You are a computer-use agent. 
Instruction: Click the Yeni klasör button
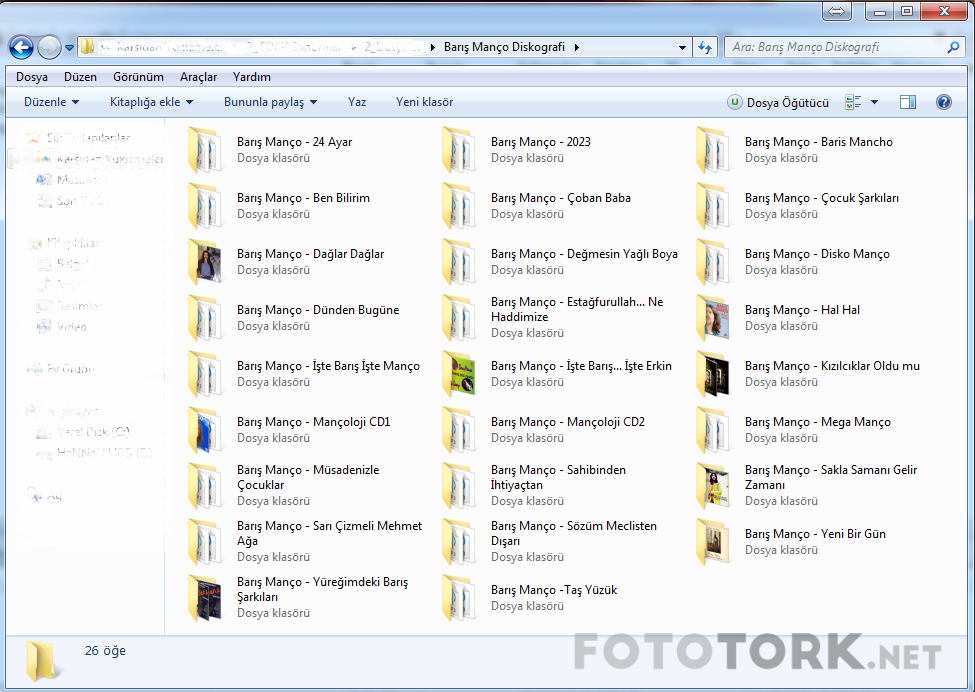(425, 102)
